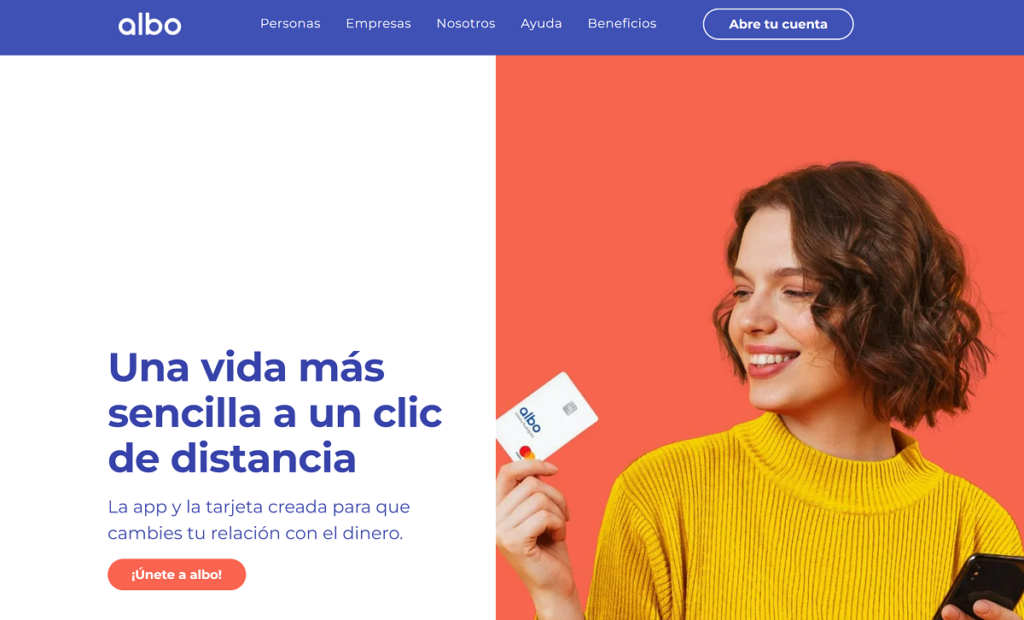
Task: Click the Abre tu cuenta button
Action: click(x=778, y=24)
